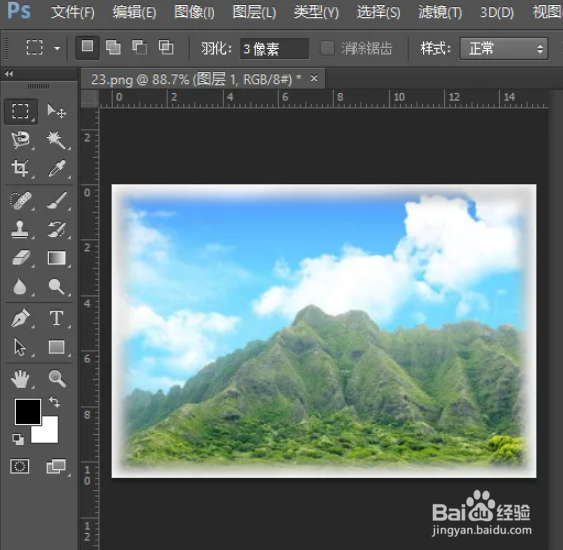
Task: Click the 羽化 feather input field
Action: click(274, 48)
